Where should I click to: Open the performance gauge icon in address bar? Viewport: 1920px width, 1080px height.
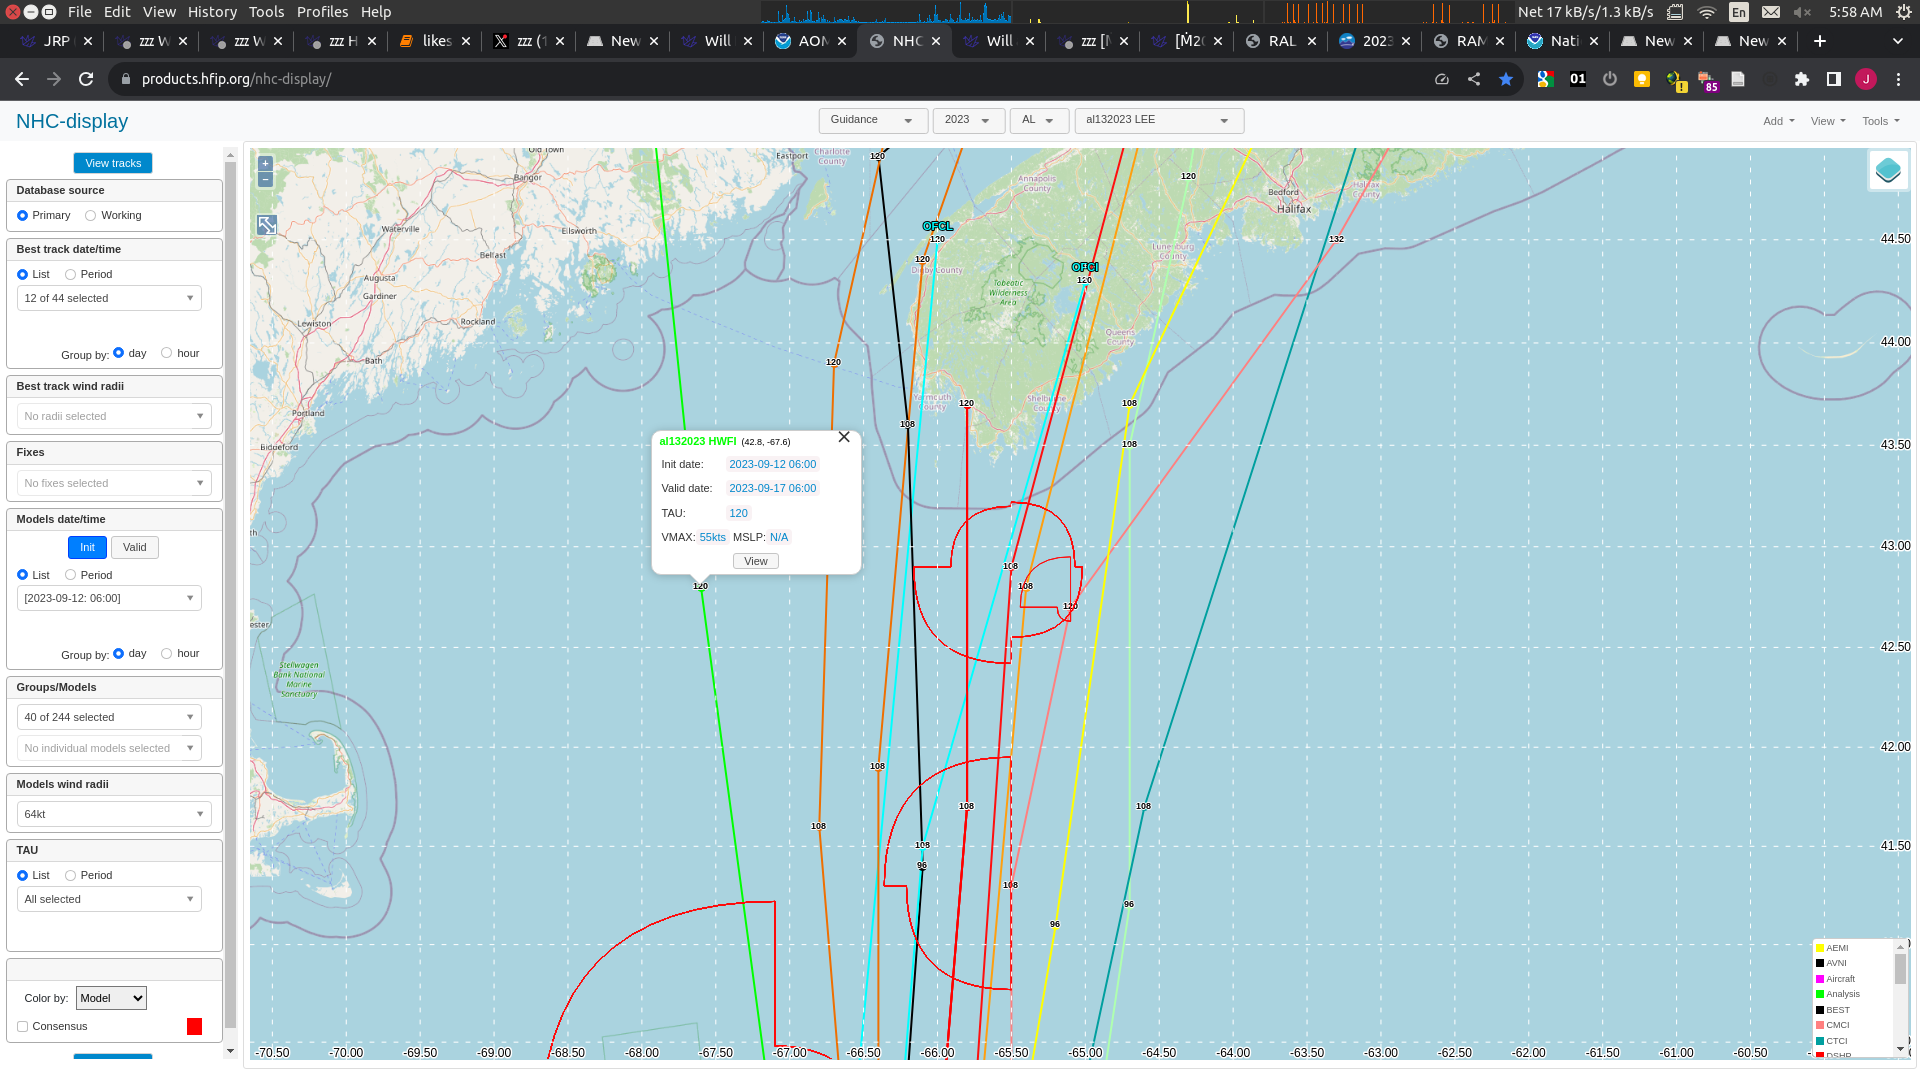1442,79
